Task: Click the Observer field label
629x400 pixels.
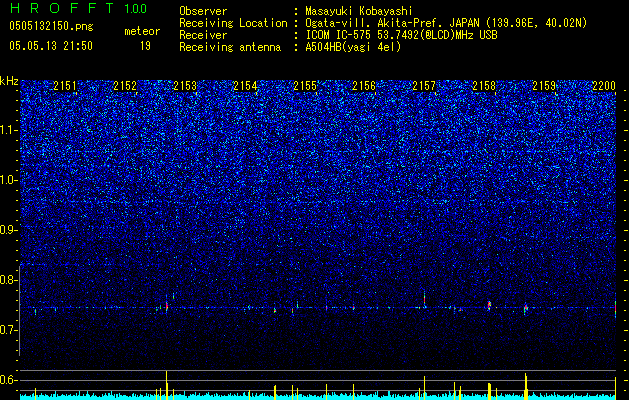Action: pyautogui.click(x=203, y=11)
